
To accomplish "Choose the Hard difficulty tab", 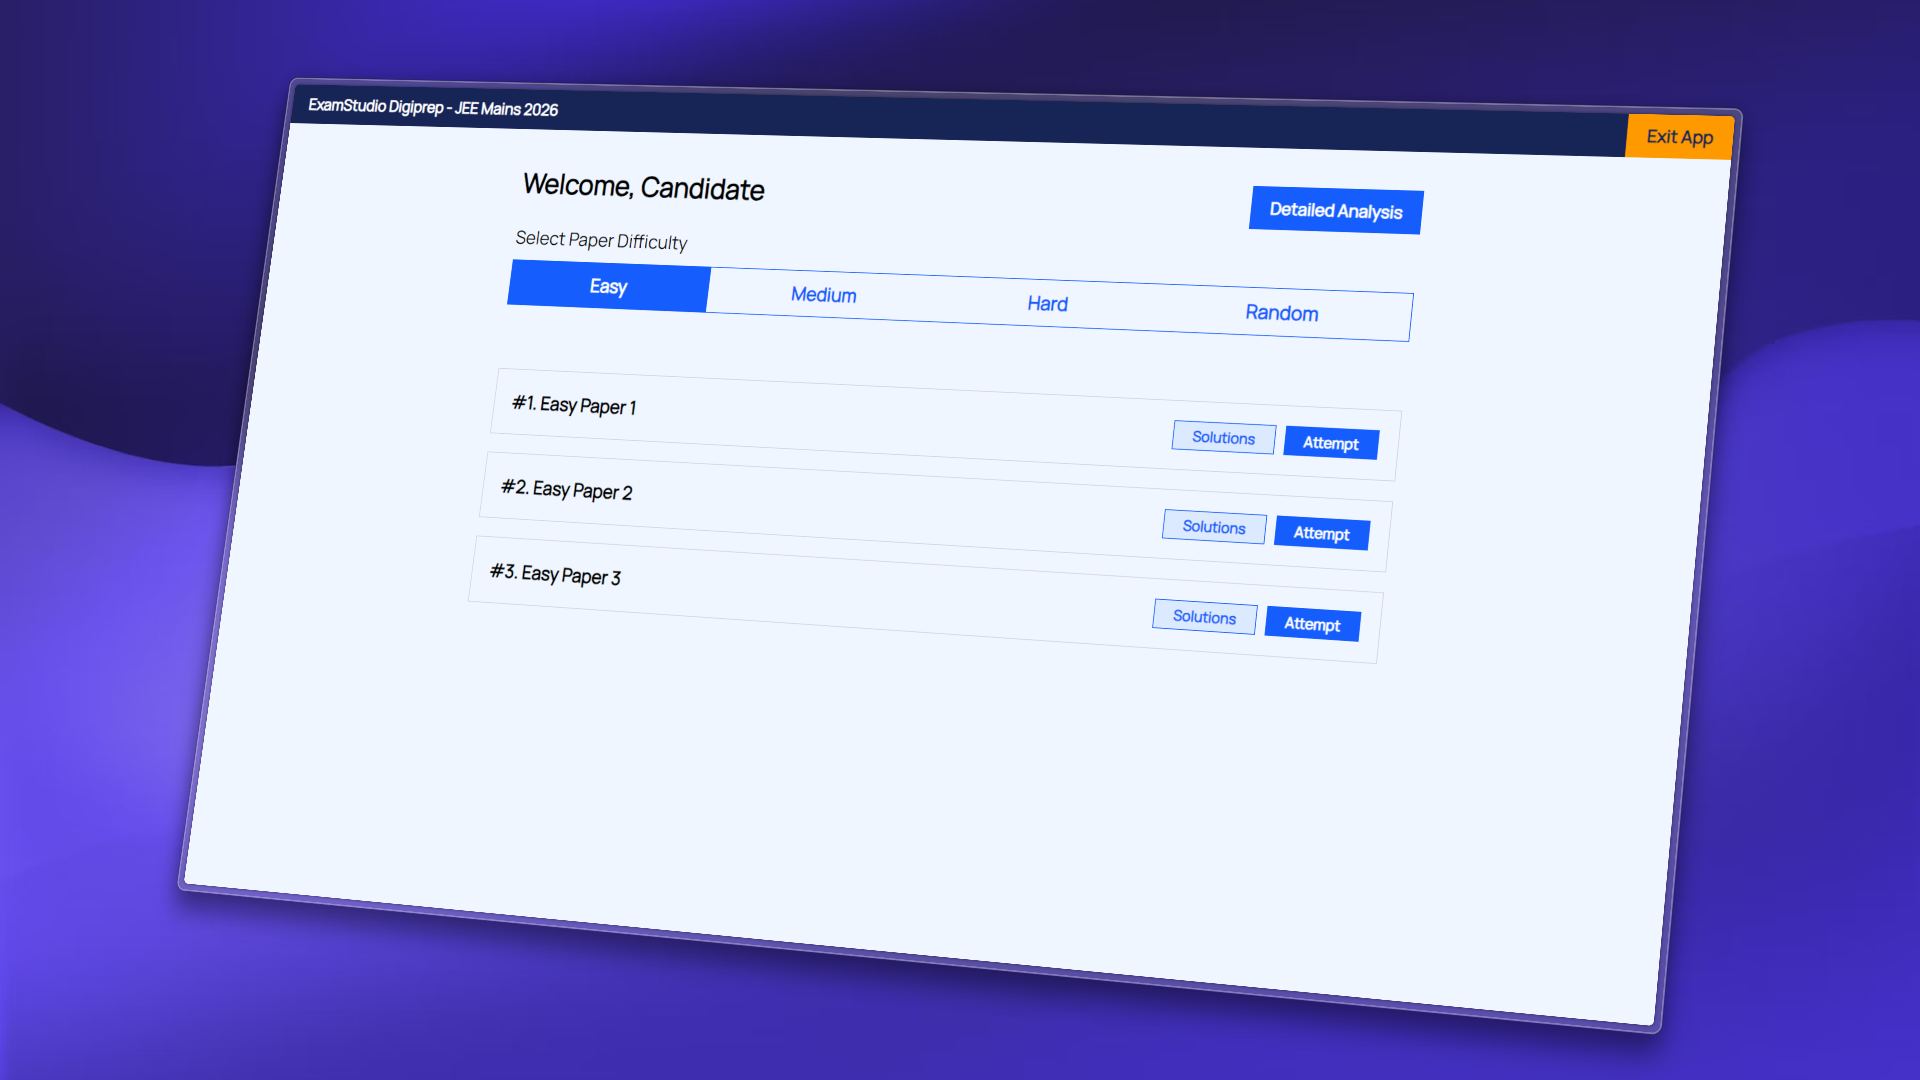I will [1047, 304].
